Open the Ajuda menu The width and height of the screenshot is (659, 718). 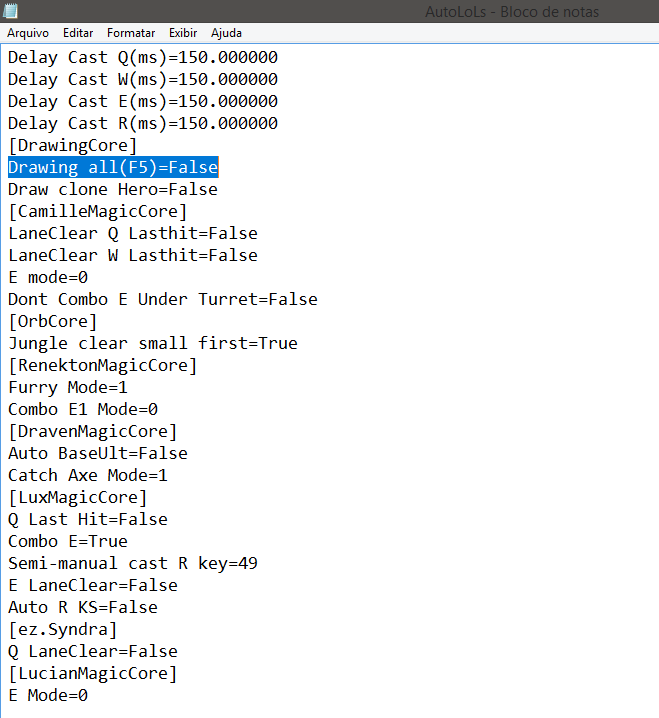click(226, 33)
